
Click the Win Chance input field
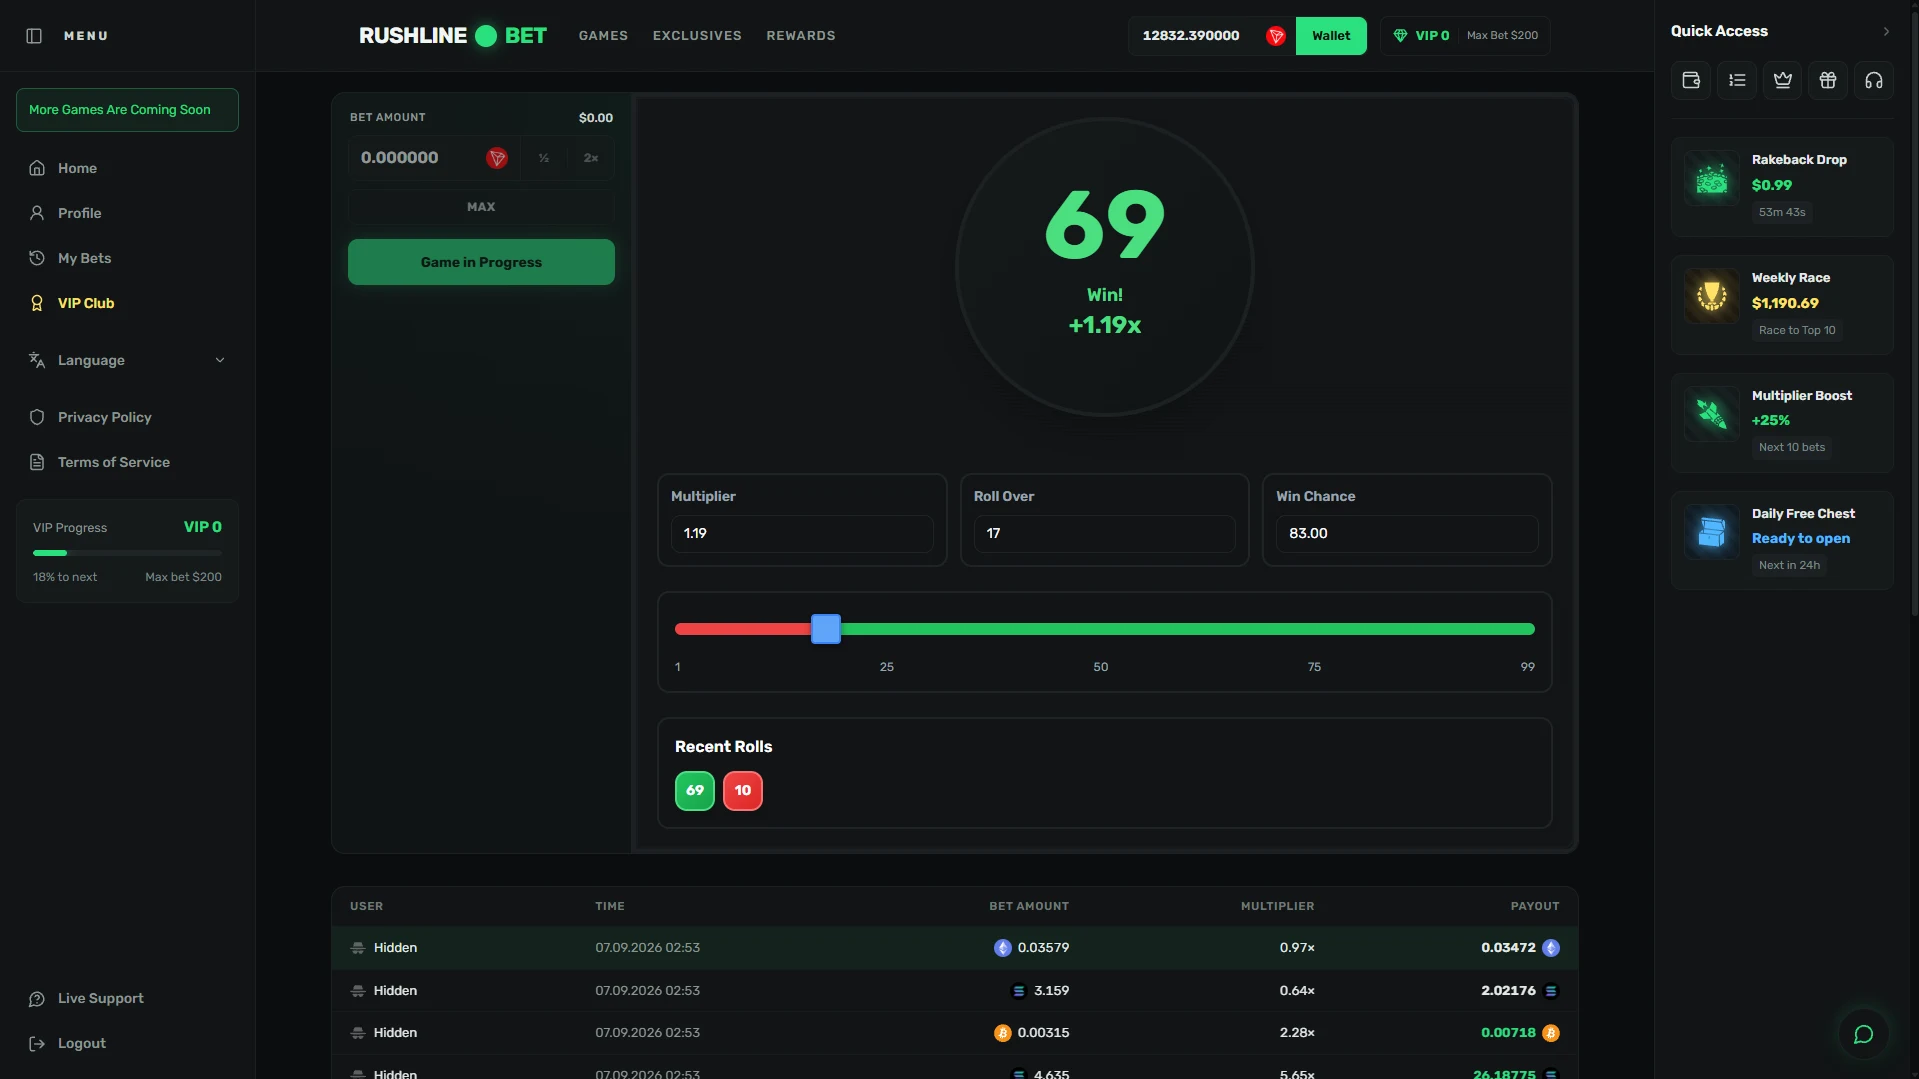point(1407,533)
